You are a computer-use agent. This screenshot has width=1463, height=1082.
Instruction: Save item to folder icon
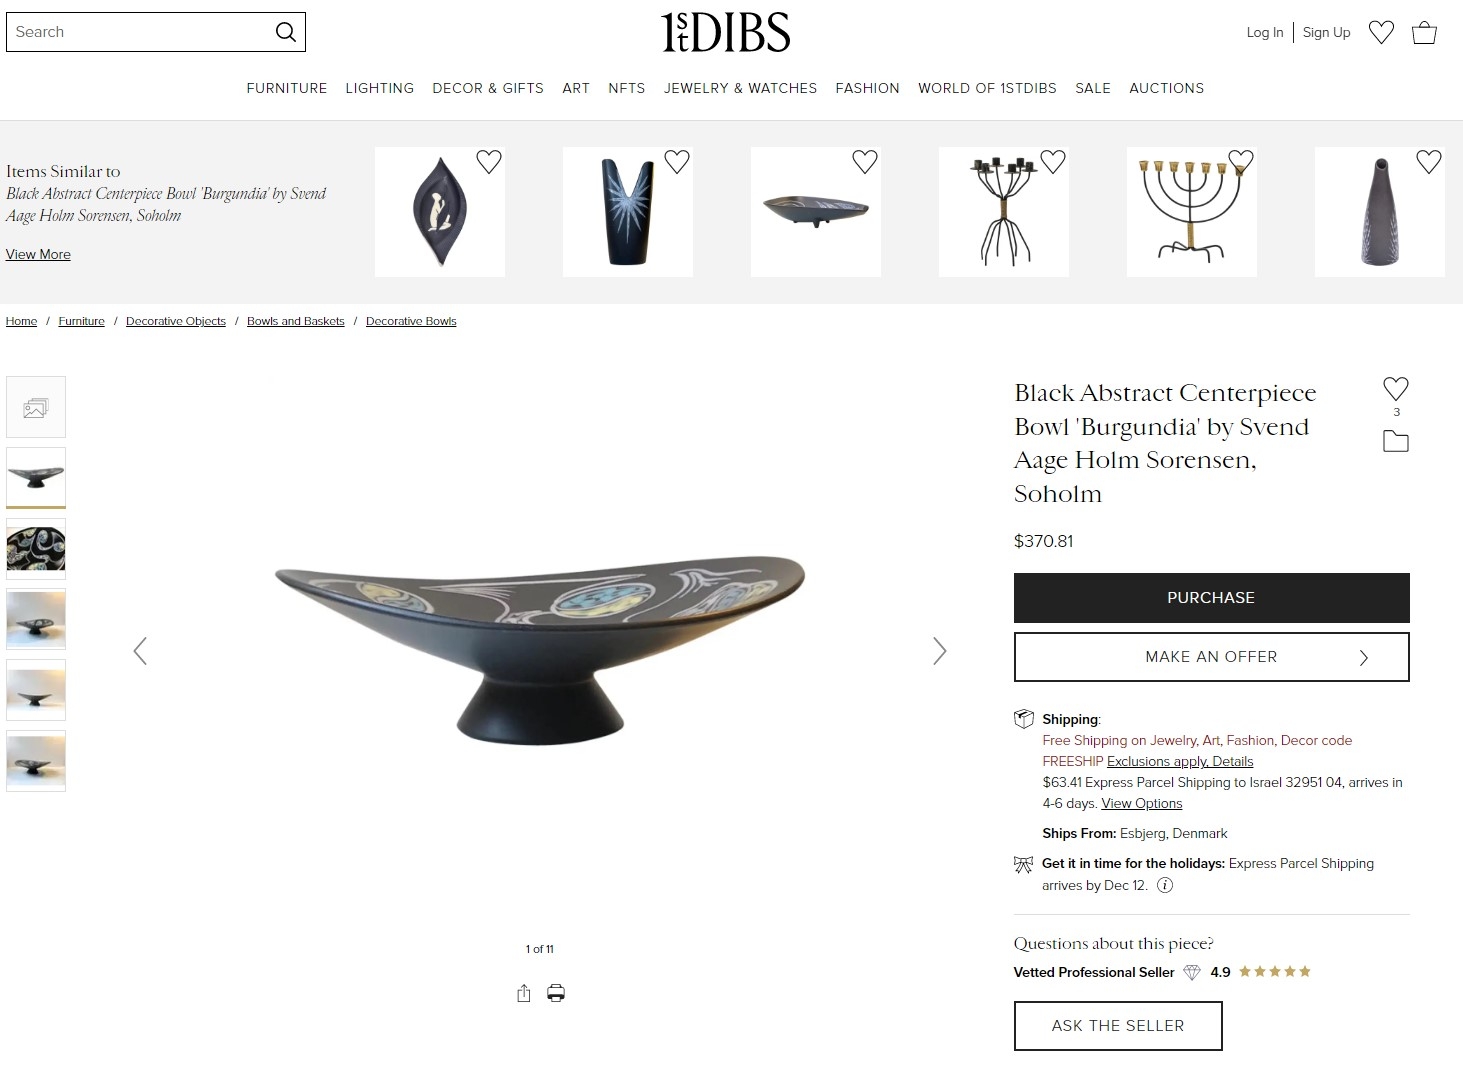click(1396, 441)
